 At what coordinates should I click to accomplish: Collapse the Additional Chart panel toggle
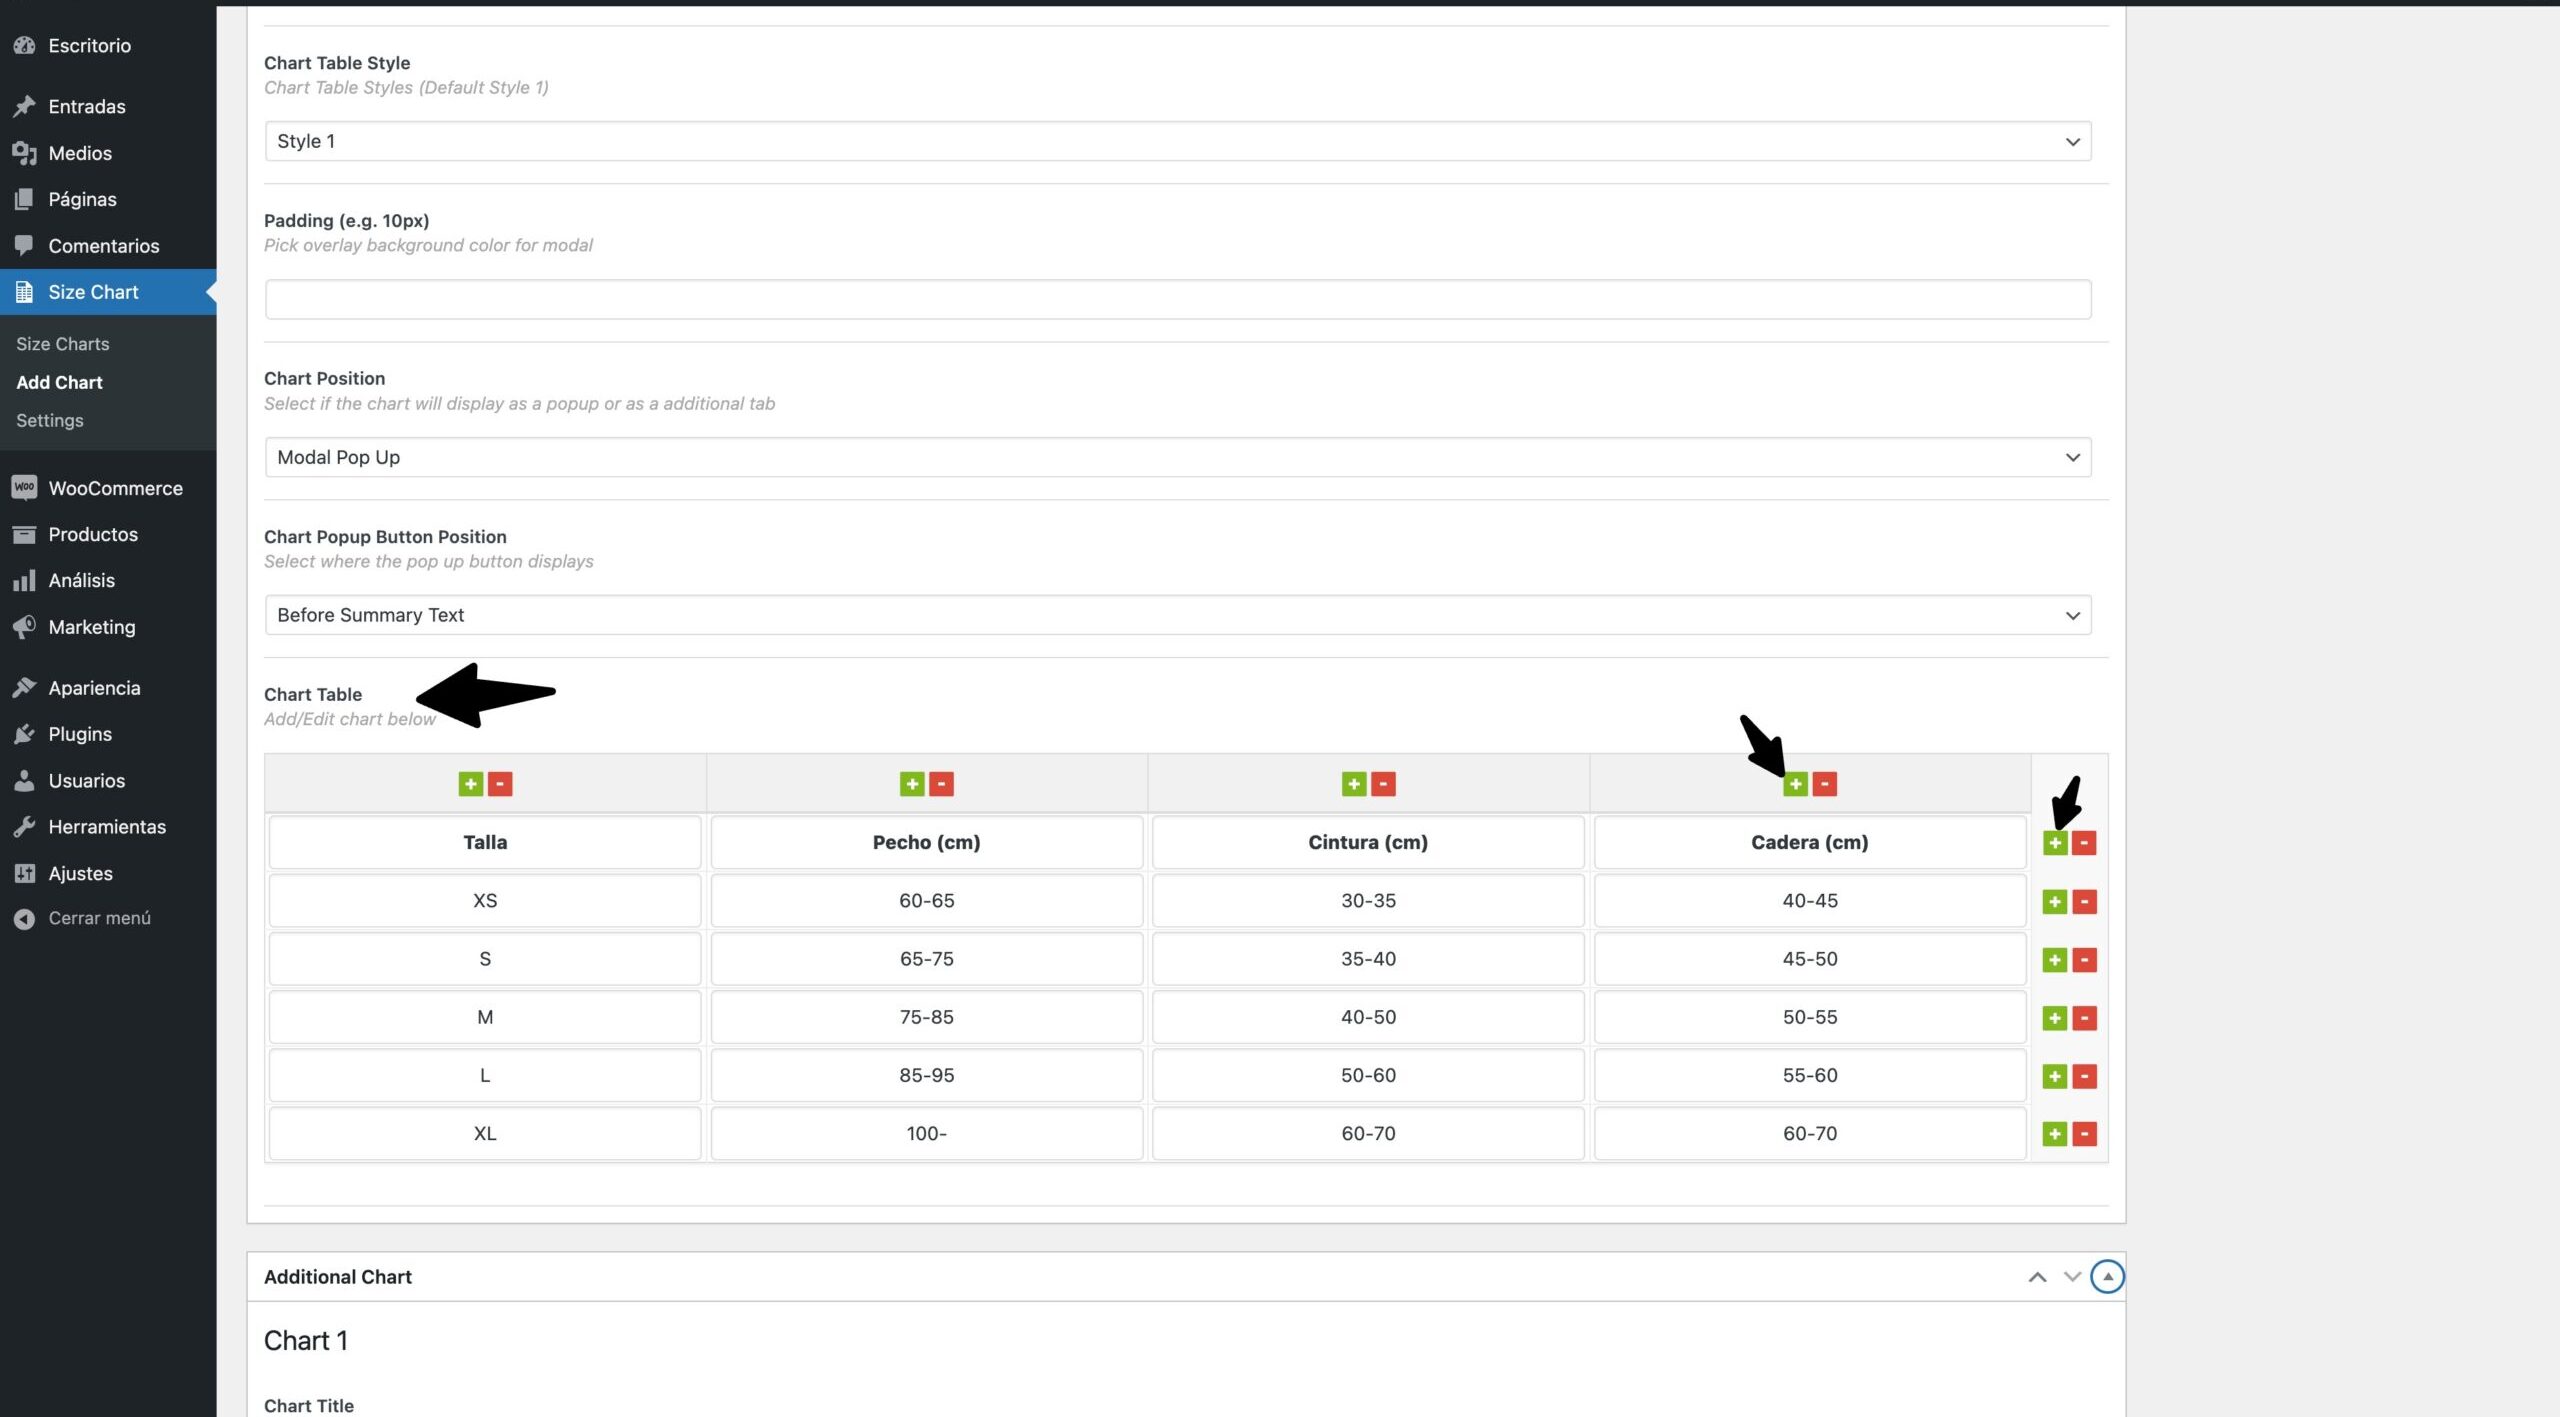2106,1277
